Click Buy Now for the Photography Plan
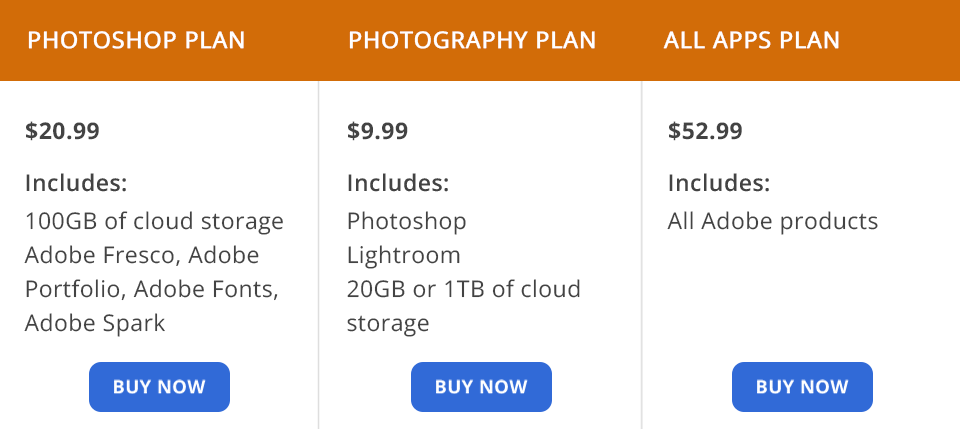Image resolution: width=960 pixels, height=429 pixels. pyautogui.click(x=481, y=387)
